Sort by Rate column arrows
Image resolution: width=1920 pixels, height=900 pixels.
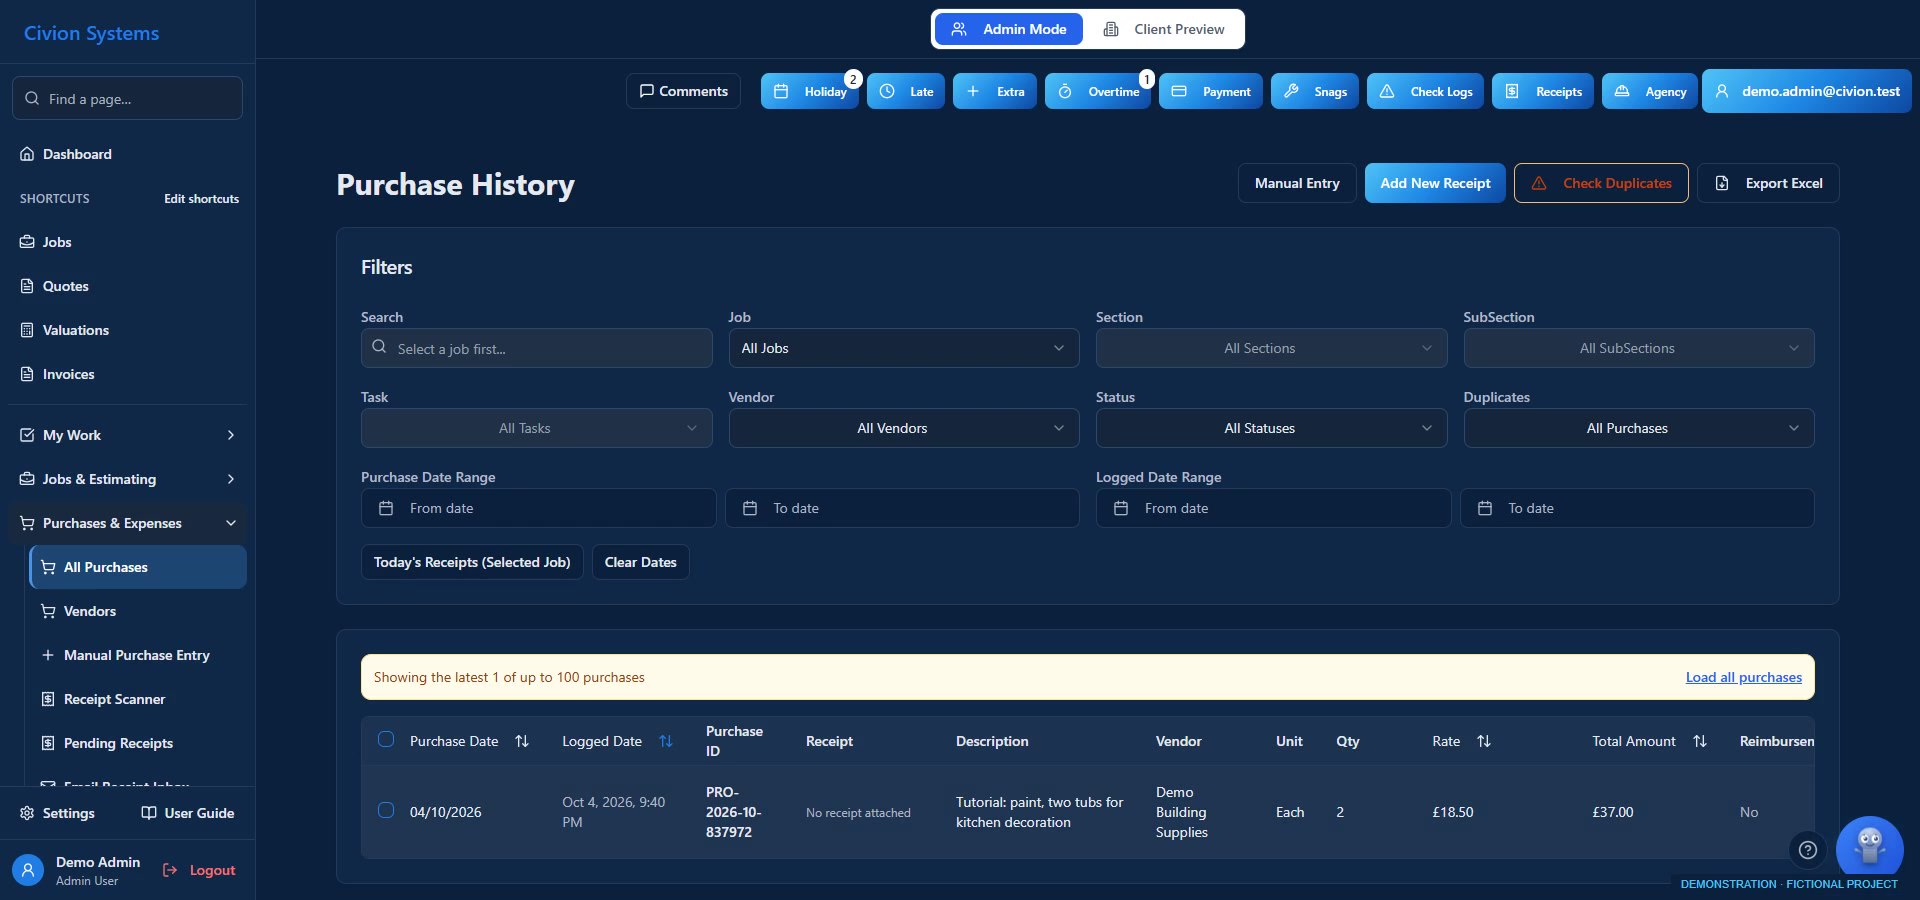[x=1484, y=741]
